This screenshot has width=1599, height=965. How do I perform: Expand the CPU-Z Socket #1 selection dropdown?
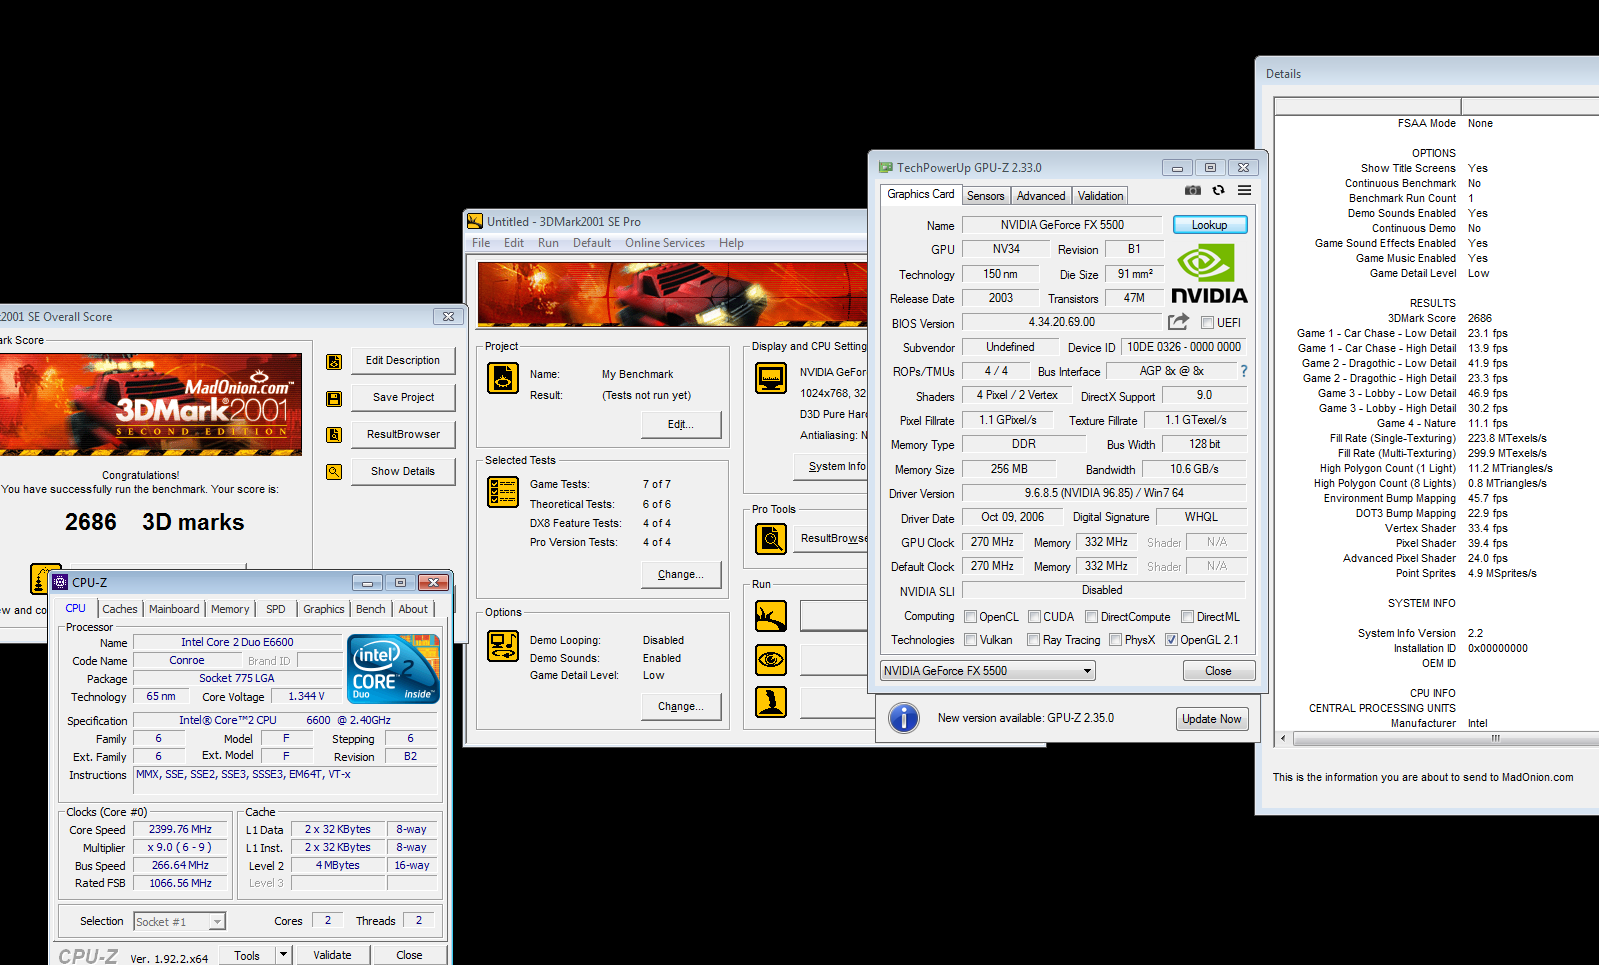tap(217, 922)
